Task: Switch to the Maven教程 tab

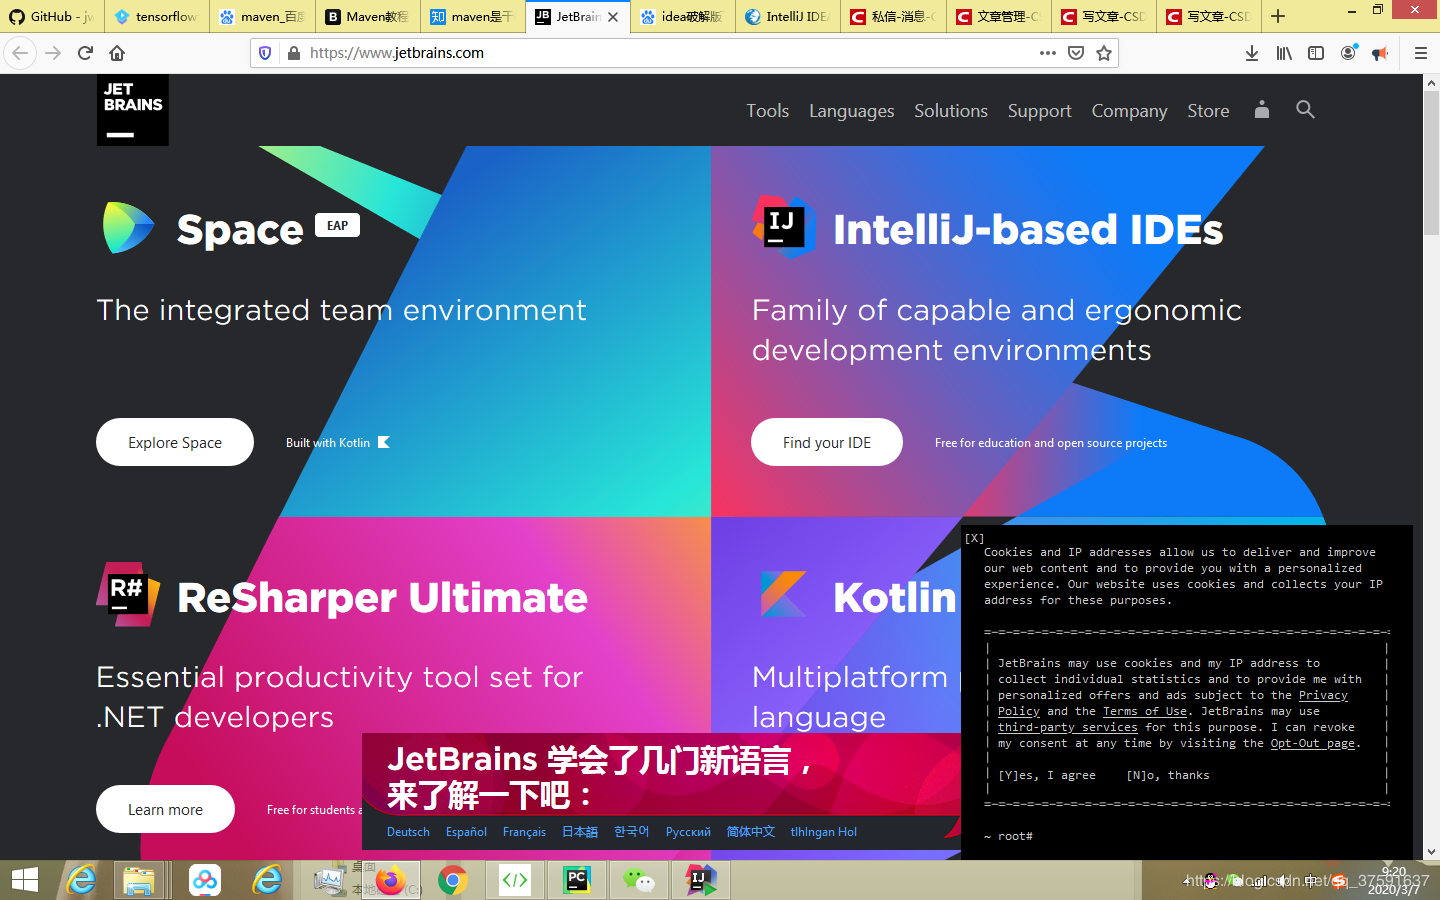Action: (x=367, y=17)
